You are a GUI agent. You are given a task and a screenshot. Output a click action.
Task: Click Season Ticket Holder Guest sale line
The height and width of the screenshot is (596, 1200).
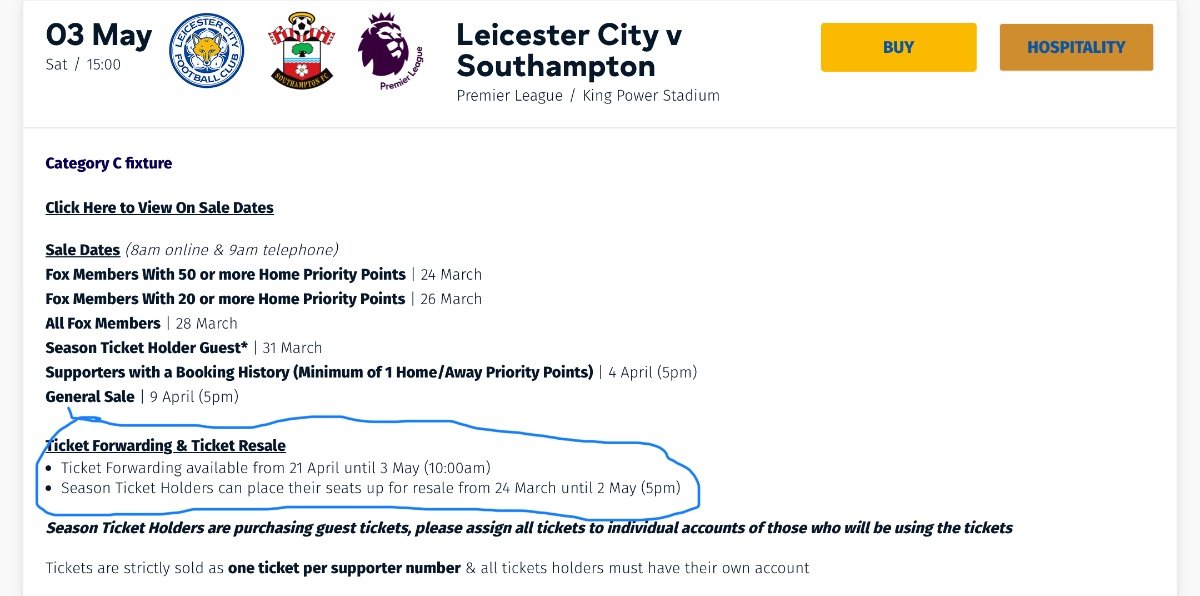(183, 348)
